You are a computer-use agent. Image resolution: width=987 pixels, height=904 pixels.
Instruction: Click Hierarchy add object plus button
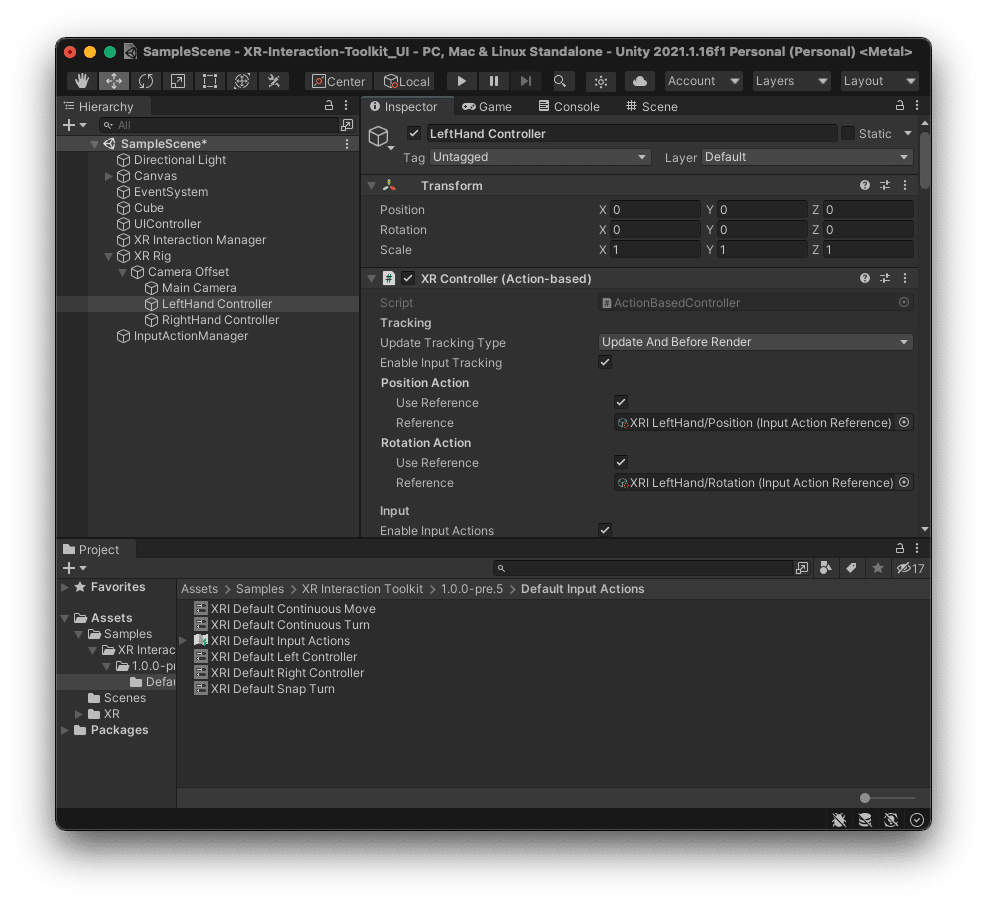(x=74, y=125)
